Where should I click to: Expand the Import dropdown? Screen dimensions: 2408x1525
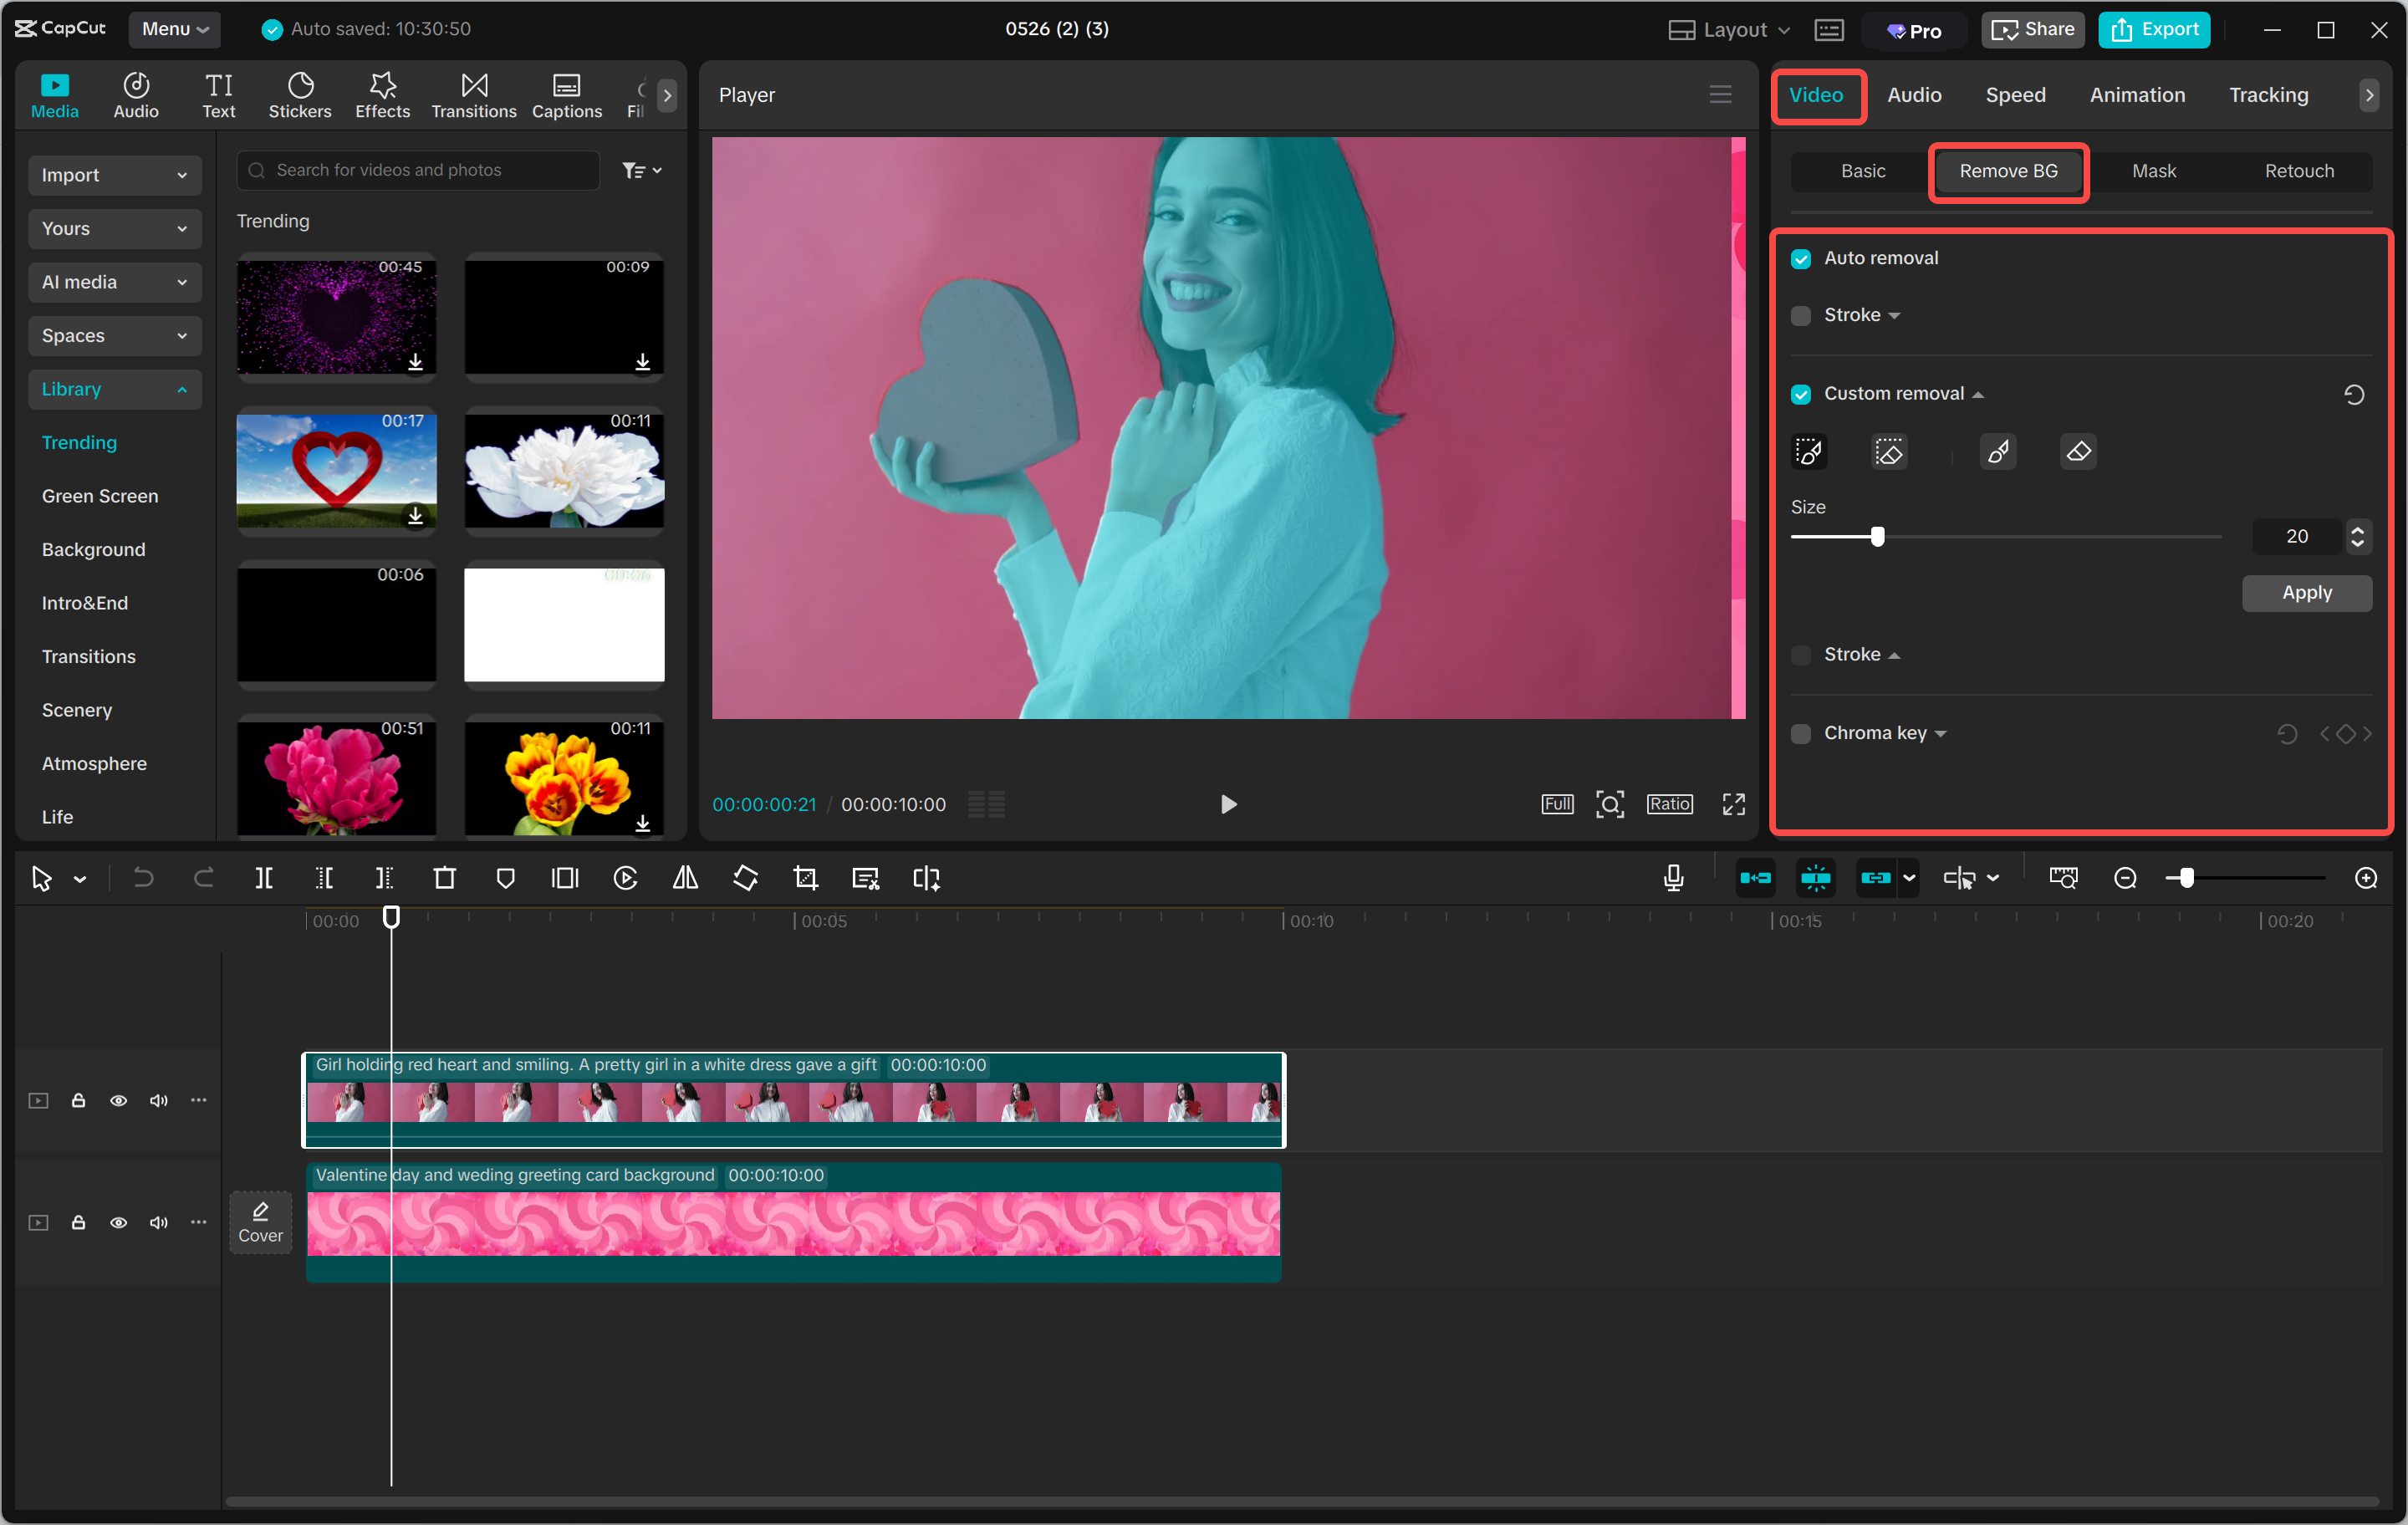[114, 175]
